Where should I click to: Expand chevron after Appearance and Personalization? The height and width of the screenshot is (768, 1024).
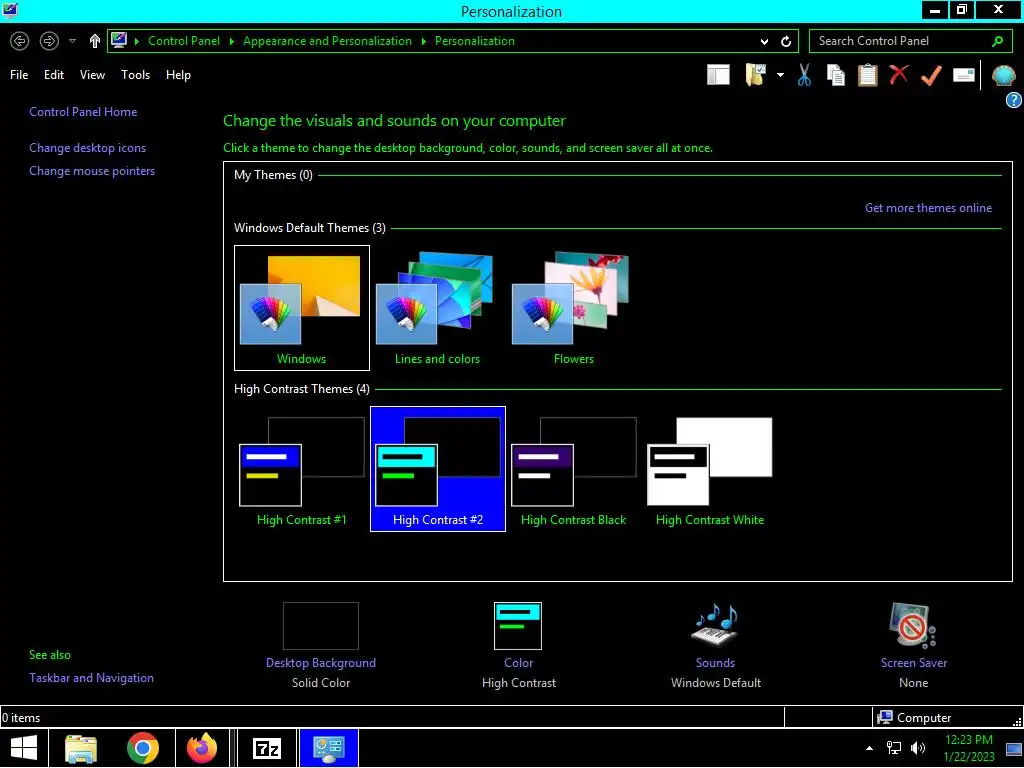click(x=423, y=41)
